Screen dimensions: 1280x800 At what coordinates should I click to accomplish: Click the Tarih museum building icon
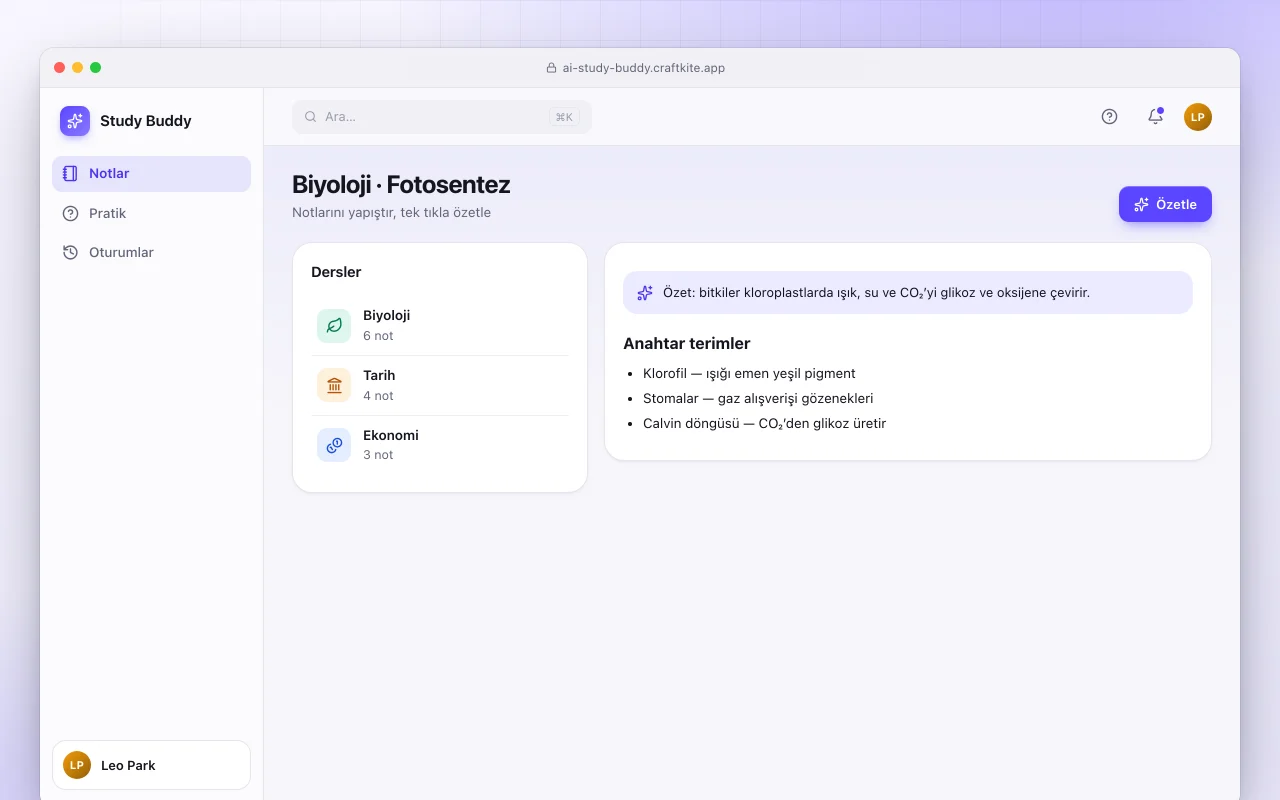[x=334, y=385]
